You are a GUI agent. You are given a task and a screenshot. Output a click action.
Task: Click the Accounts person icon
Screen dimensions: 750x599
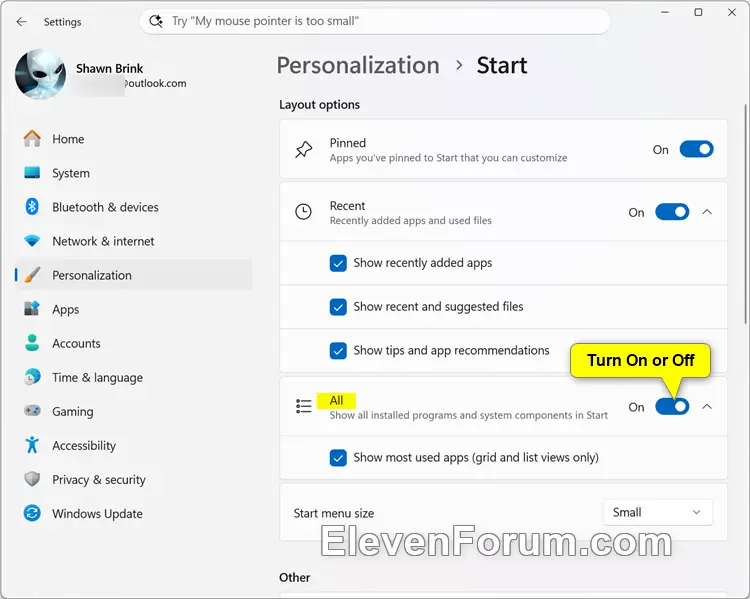click(32, 343)
